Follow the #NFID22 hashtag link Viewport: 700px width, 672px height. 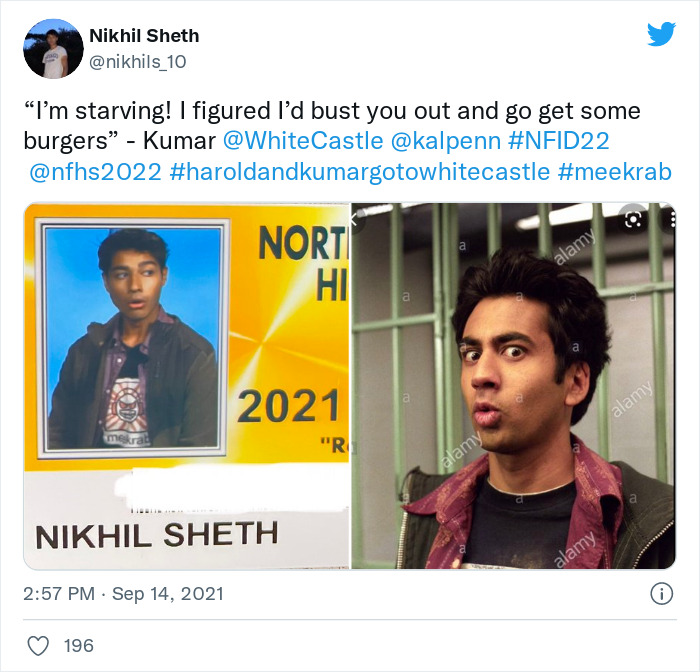tap(558, 141)
